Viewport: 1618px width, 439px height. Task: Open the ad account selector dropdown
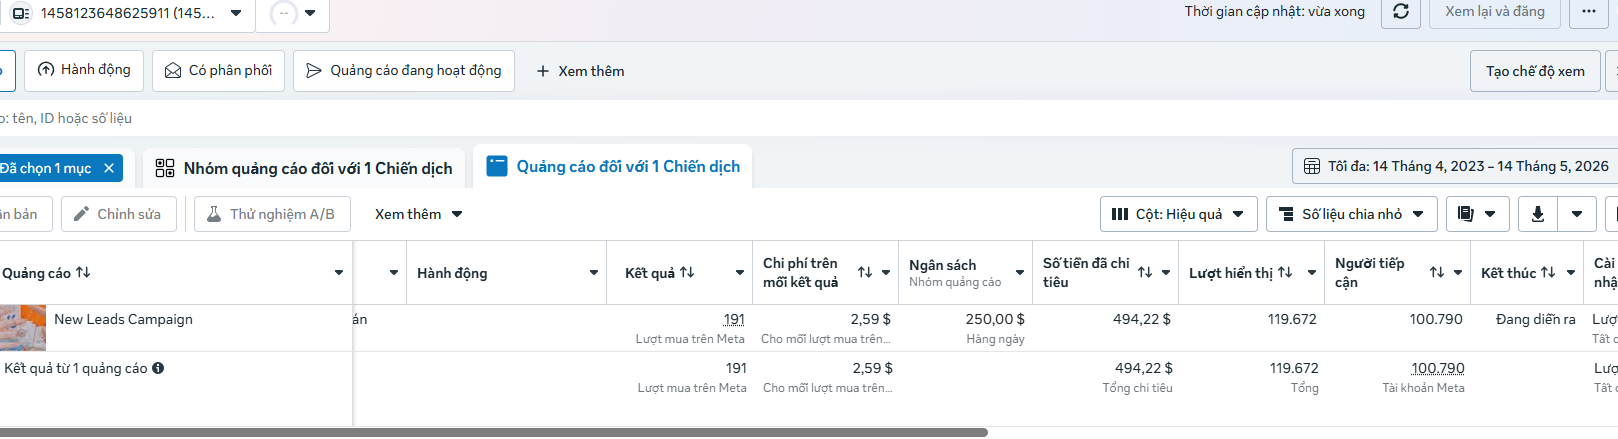(x=126, y=13)
